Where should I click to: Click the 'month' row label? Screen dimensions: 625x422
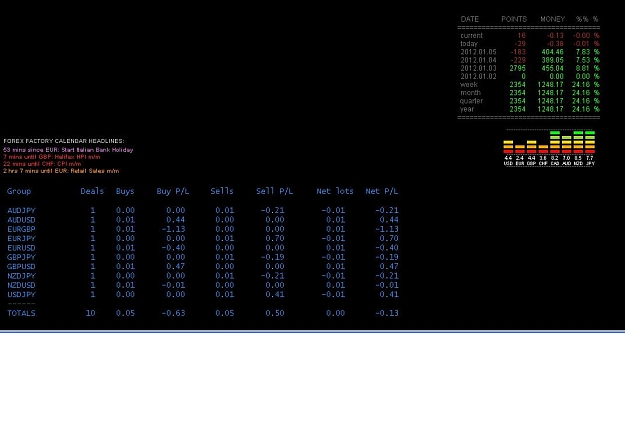click(x=470, y=93)
